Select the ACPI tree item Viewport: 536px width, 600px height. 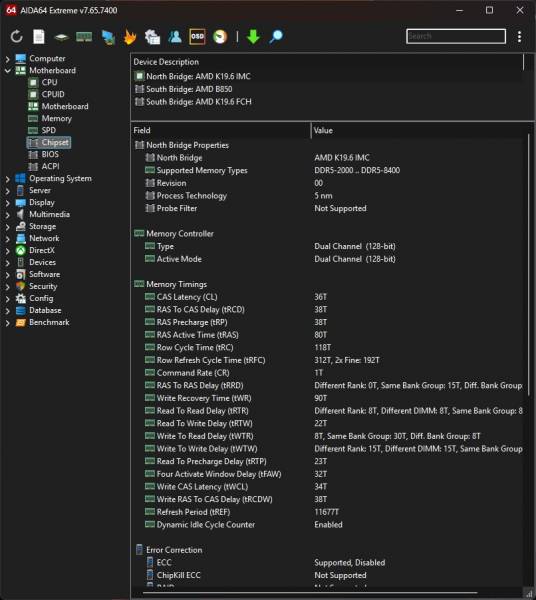click(x=44, y=166)
